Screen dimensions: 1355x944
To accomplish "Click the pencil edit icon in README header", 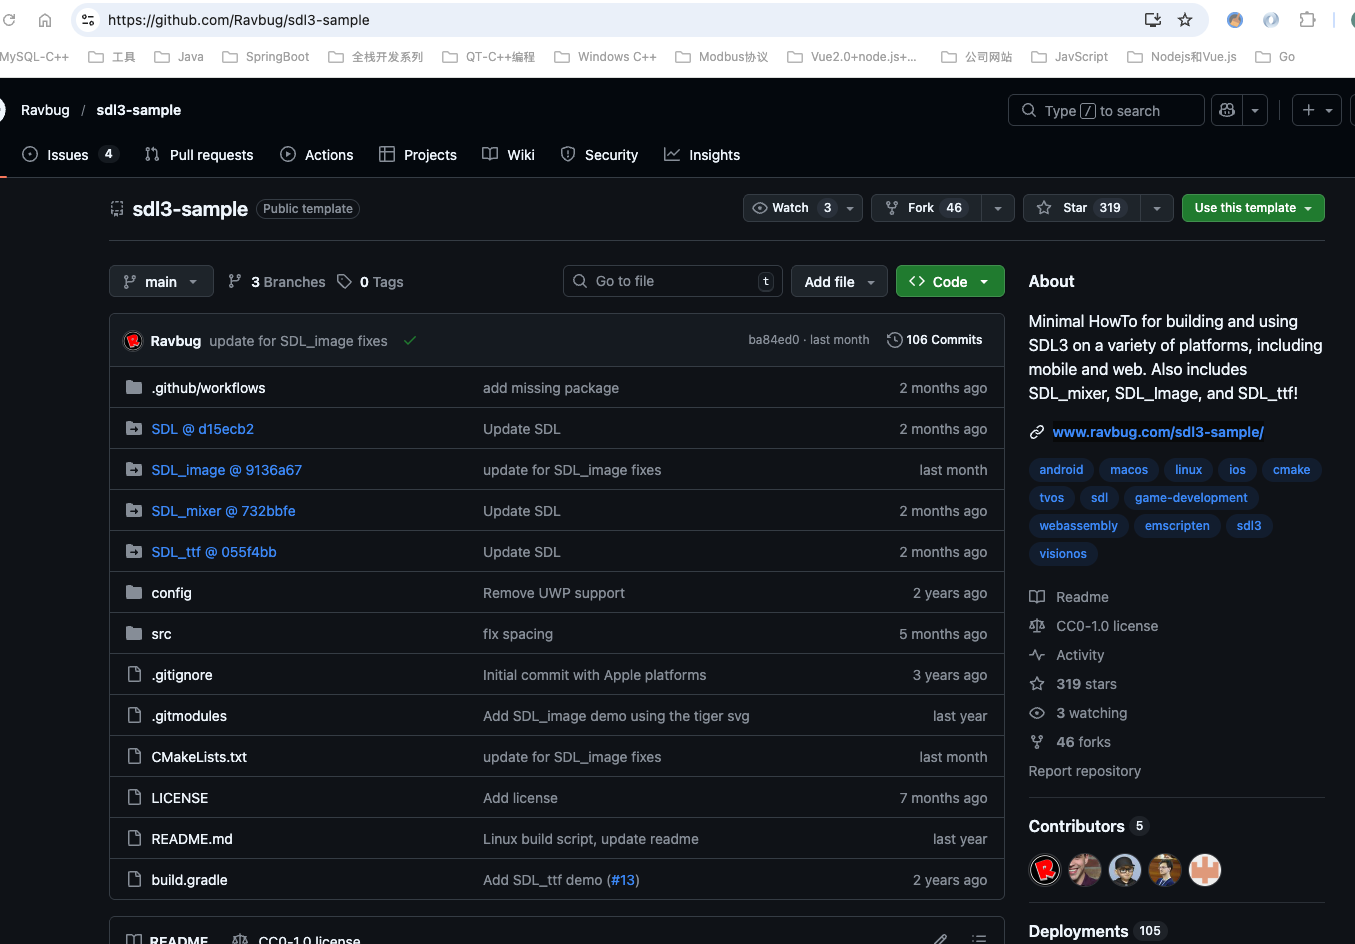I will coord(940,939).
